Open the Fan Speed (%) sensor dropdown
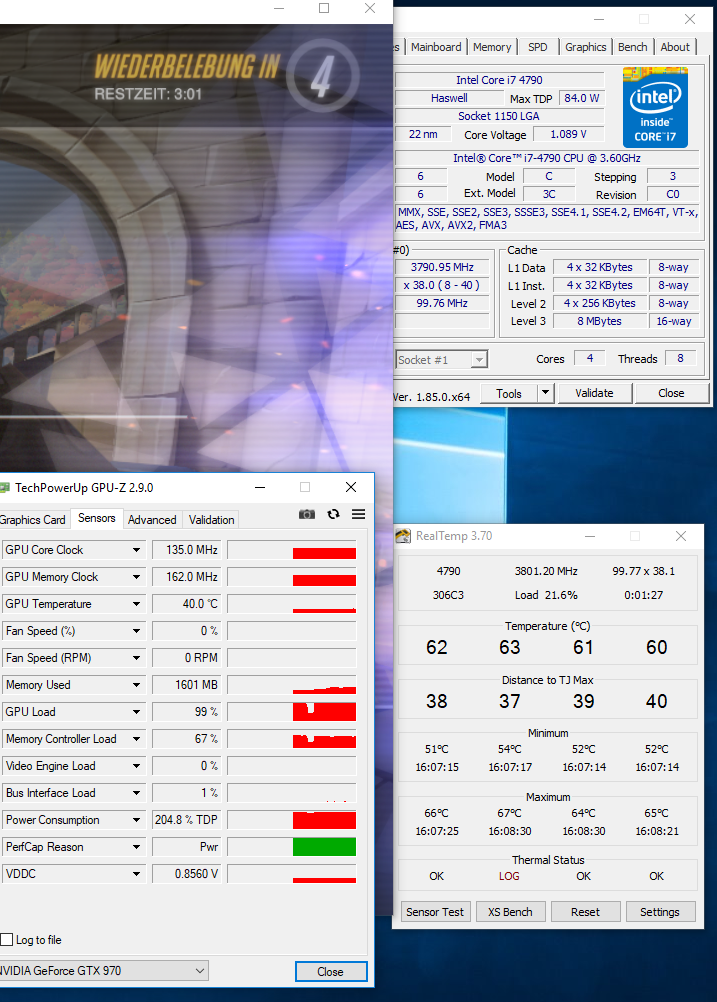Screen dimensions: 717x1002 click(x=136, y=631)
